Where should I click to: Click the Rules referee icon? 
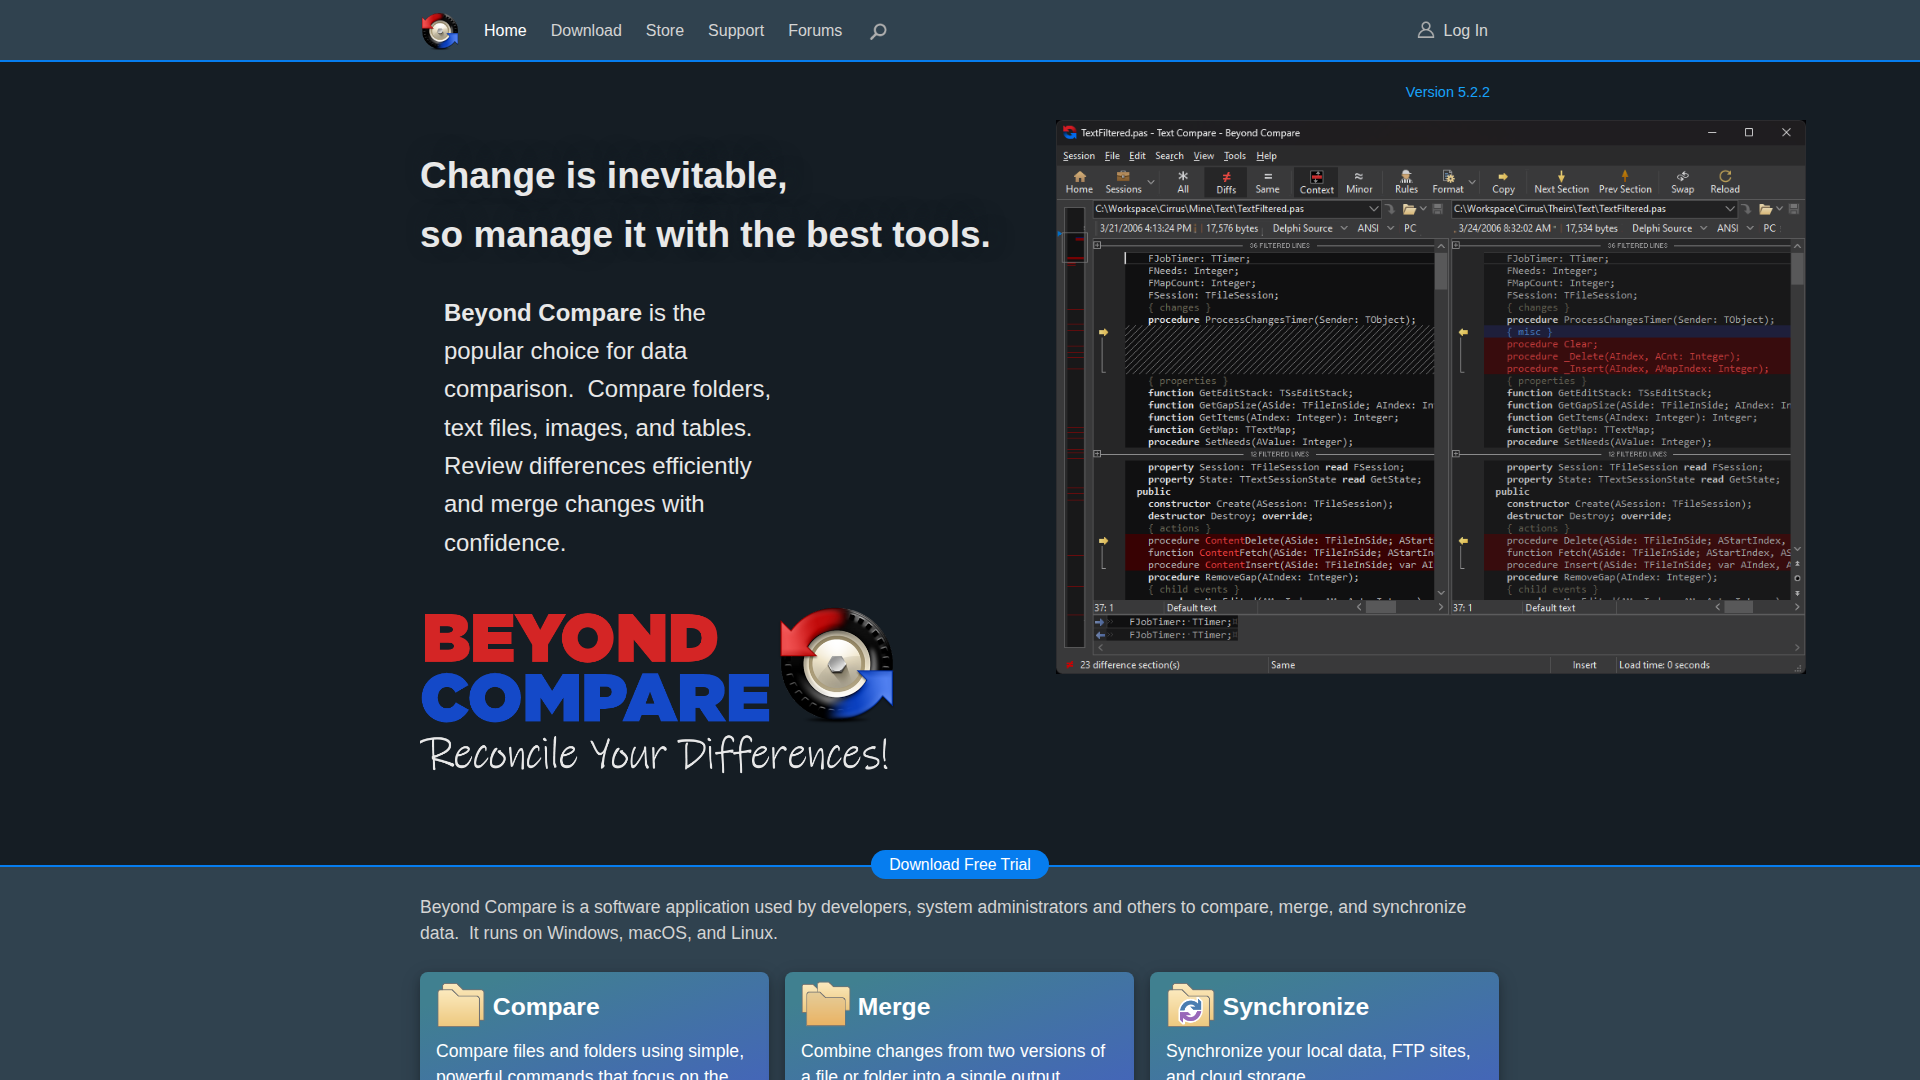click(1406, 176)
